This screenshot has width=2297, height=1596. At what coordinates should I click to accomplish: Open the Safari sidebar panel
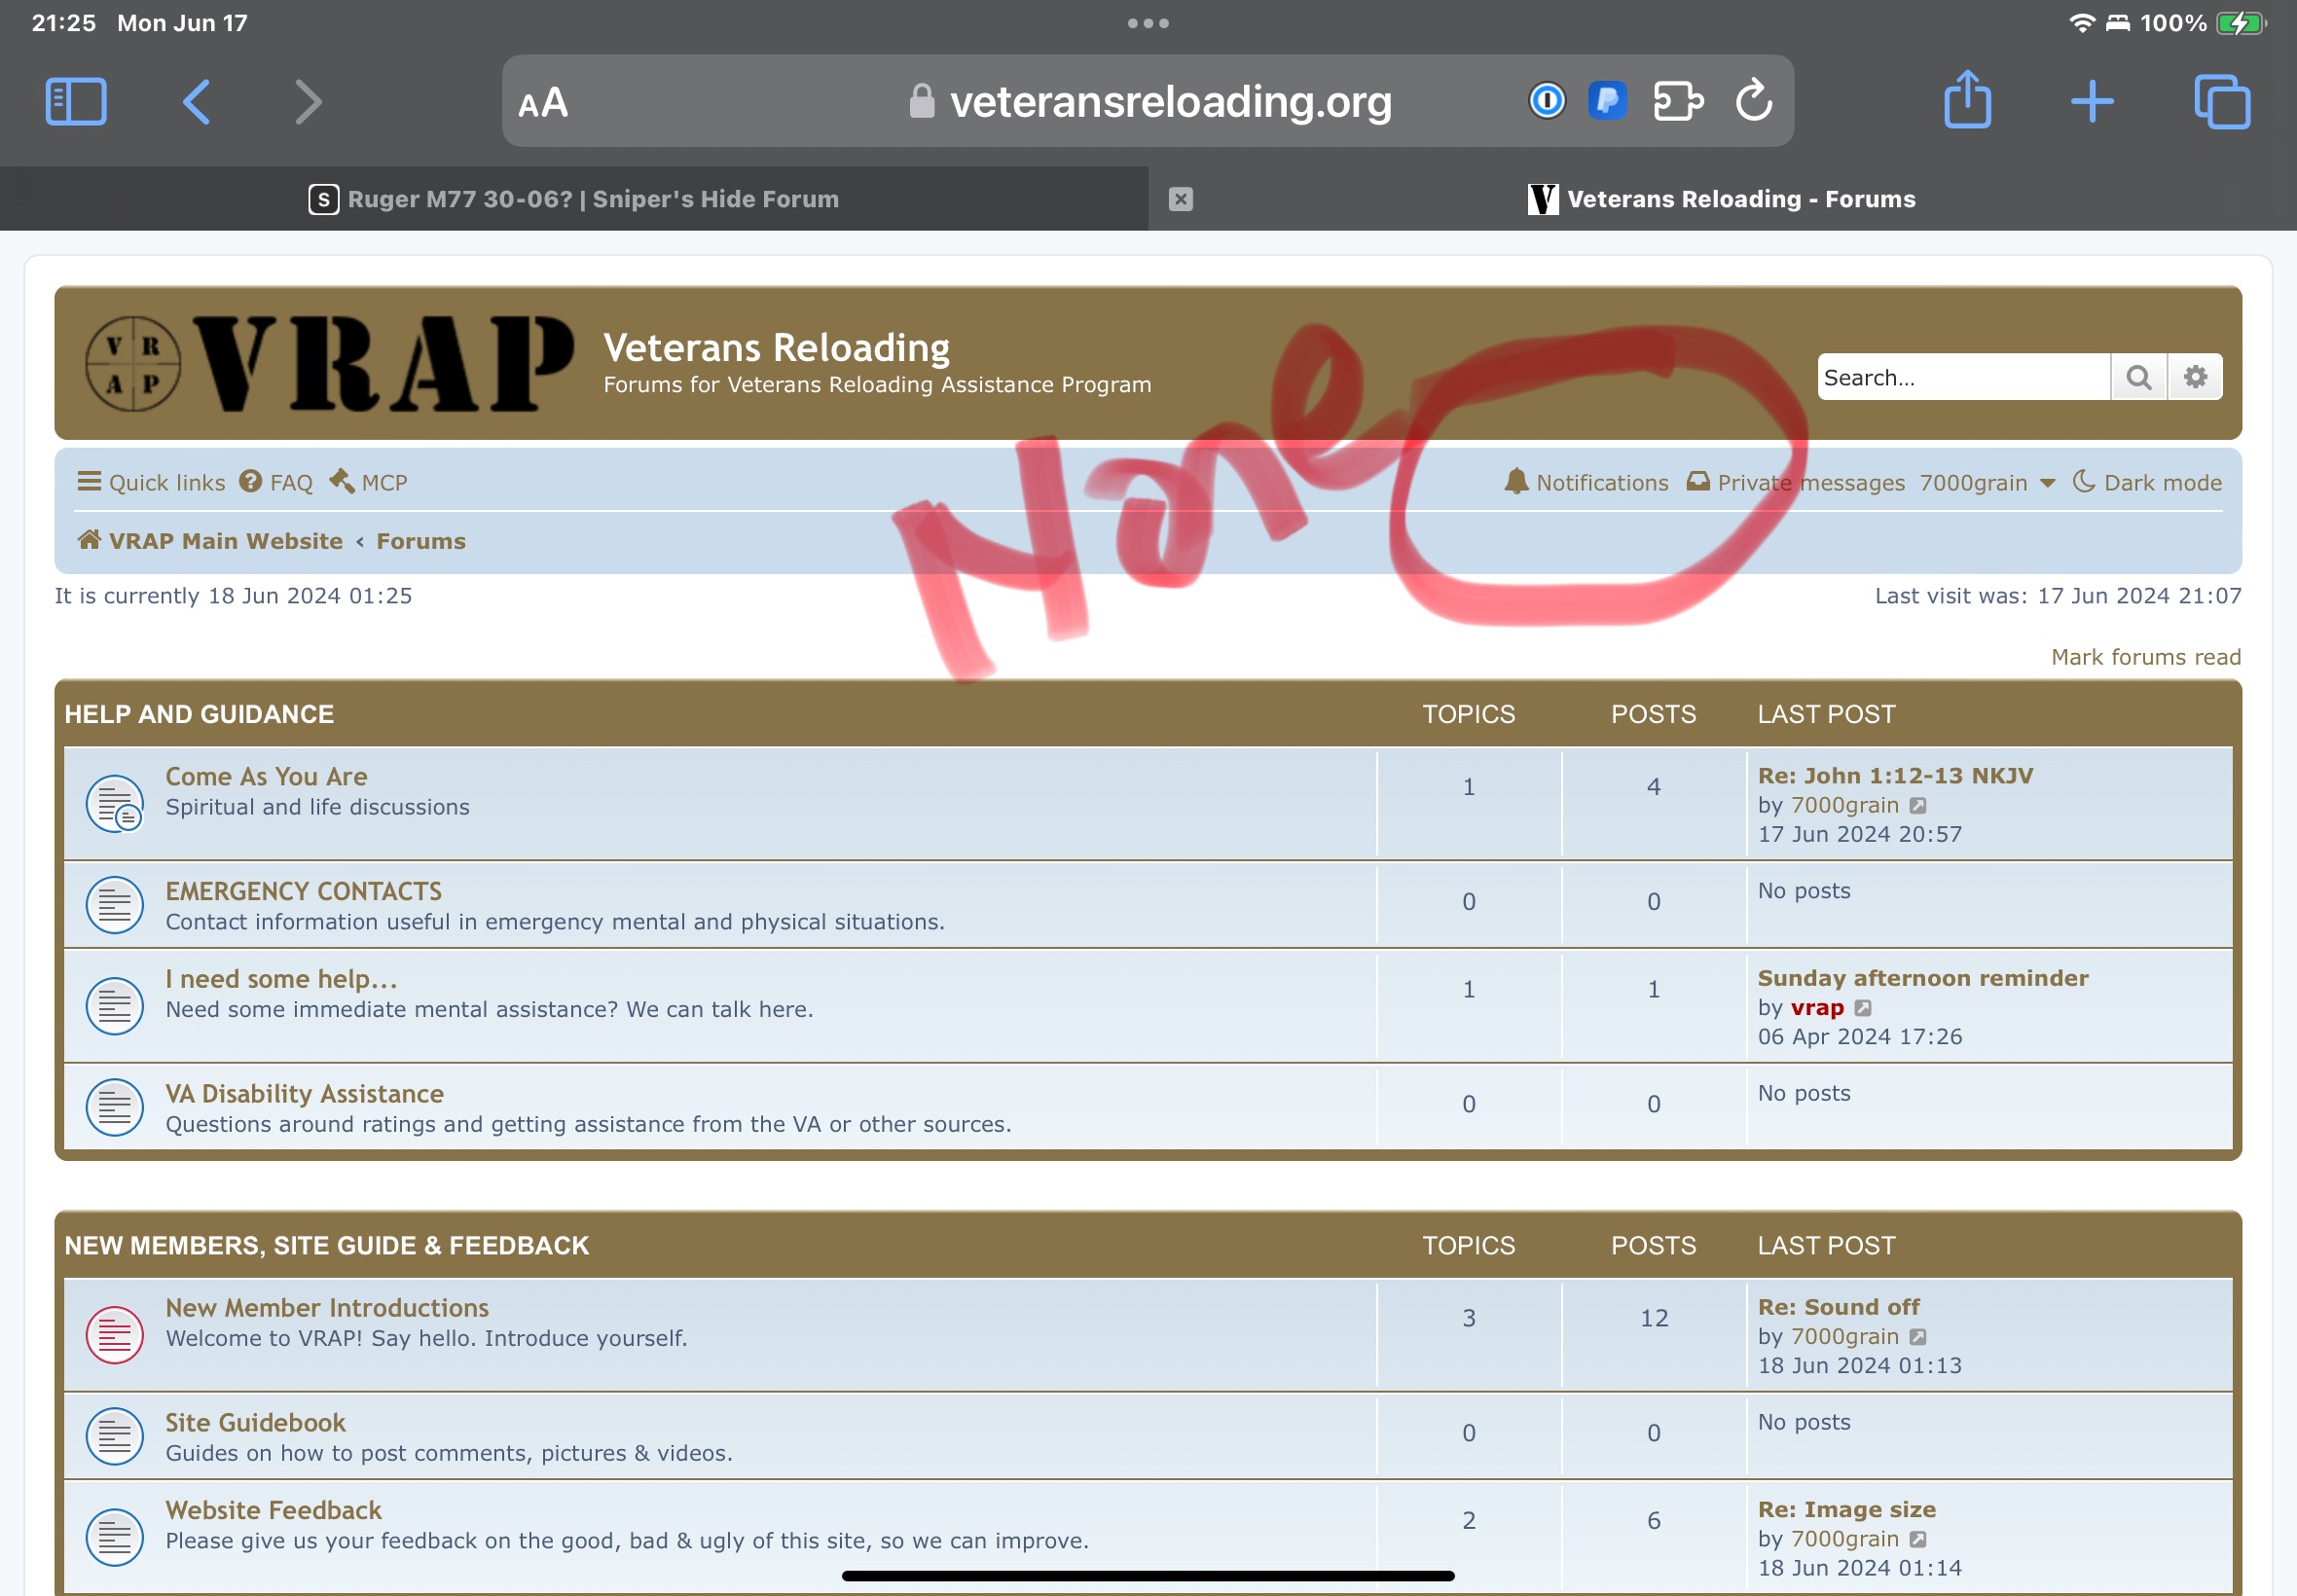tap(76, 102)
